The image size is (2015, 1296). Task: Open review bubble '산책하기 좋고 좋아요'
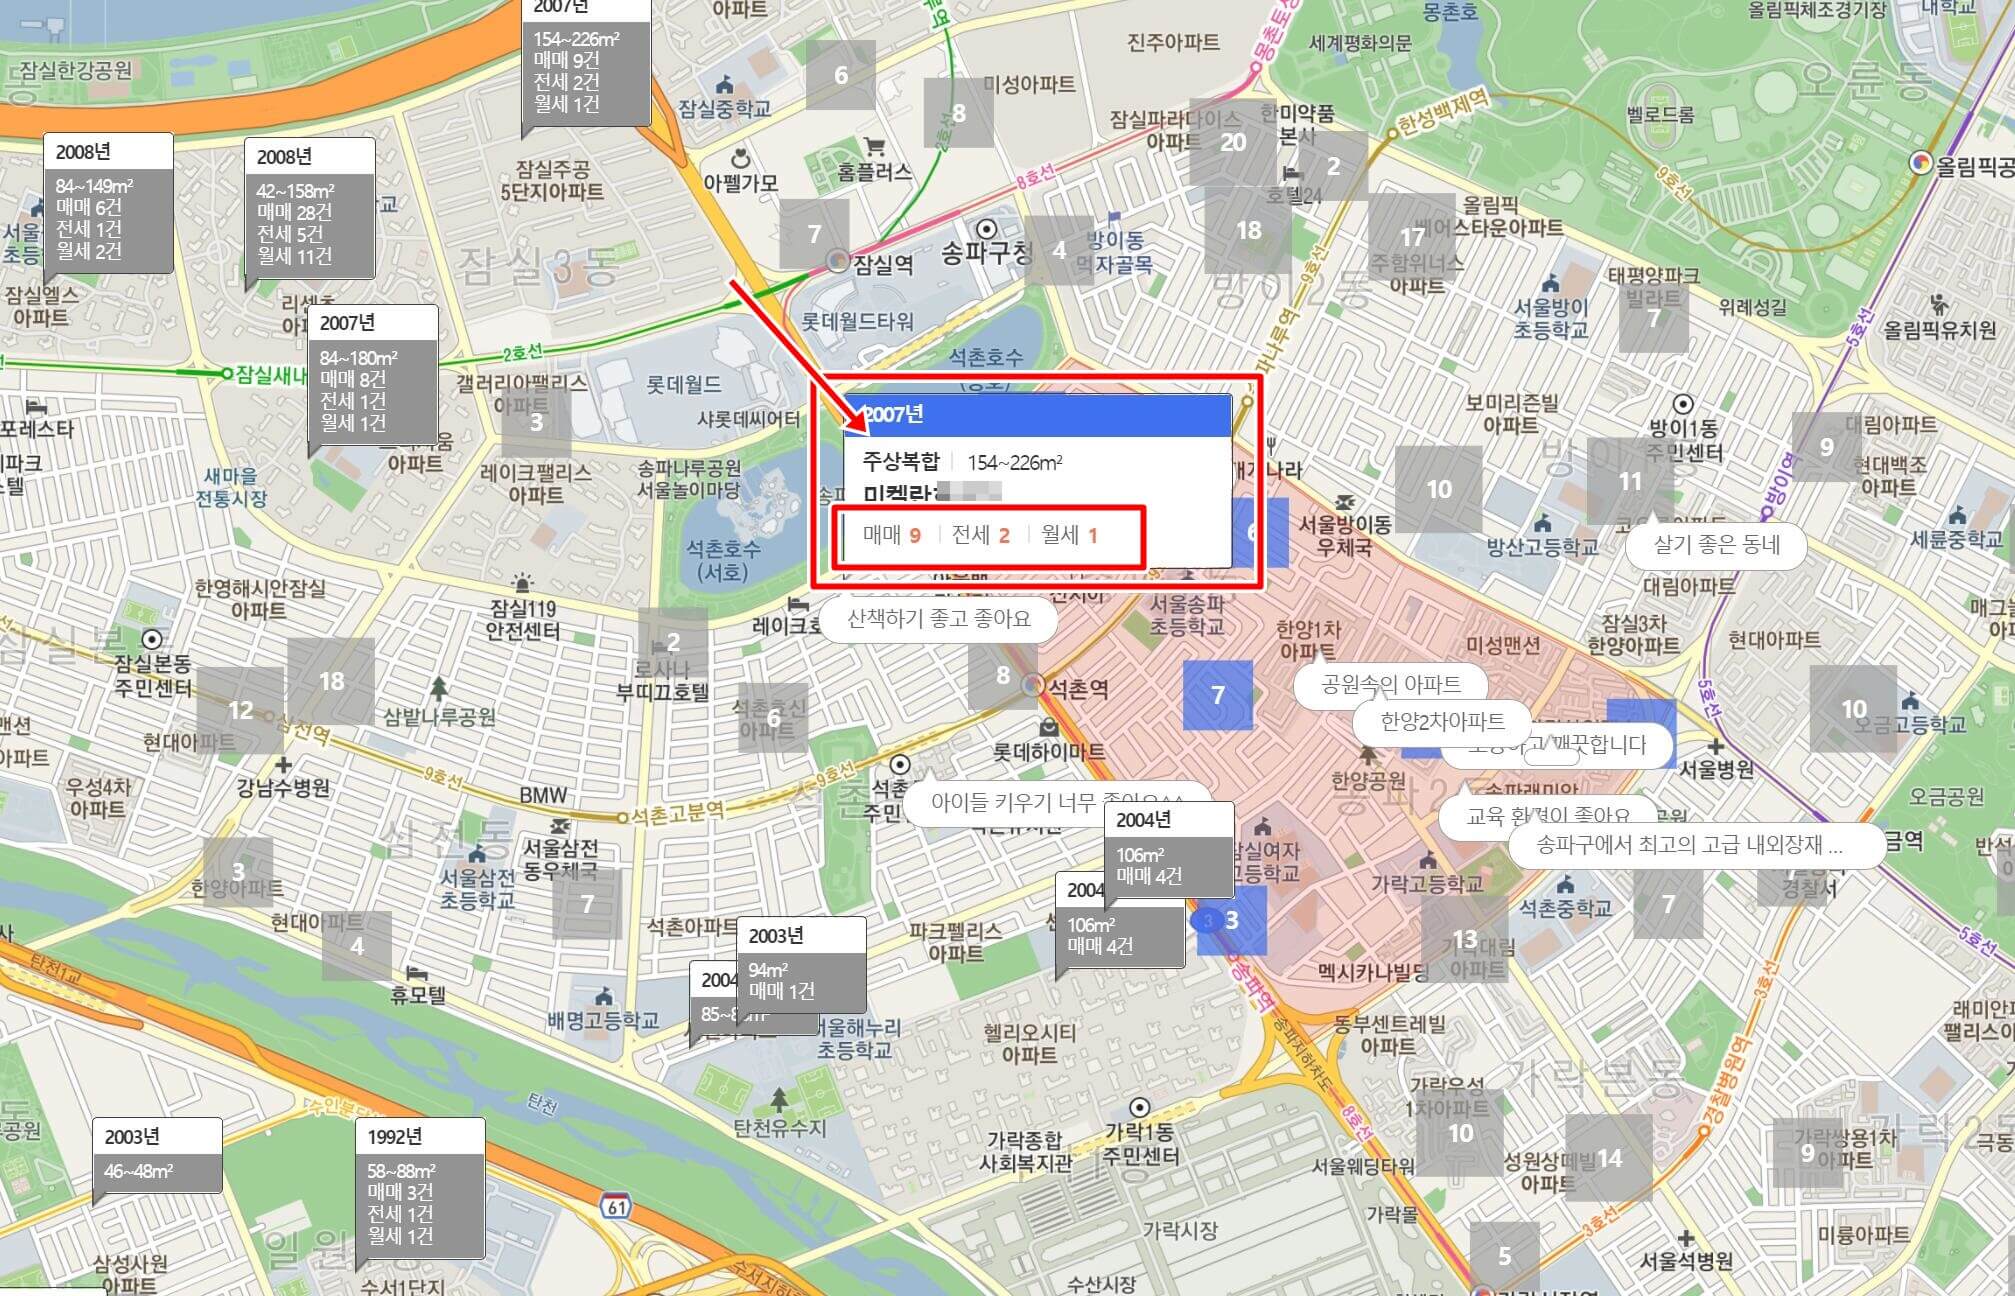click(x=938, y=619)
